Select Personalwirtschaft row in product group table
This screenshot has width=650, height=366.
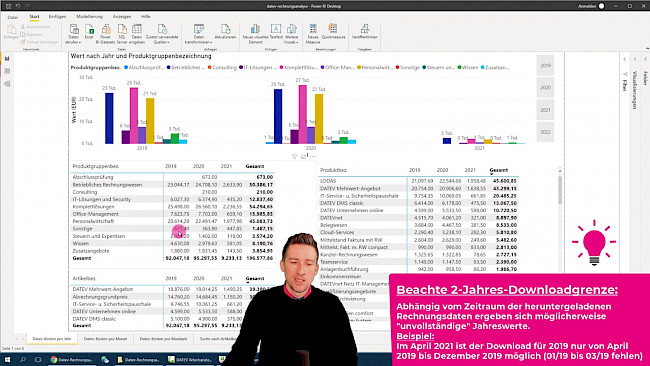(173, 221)
